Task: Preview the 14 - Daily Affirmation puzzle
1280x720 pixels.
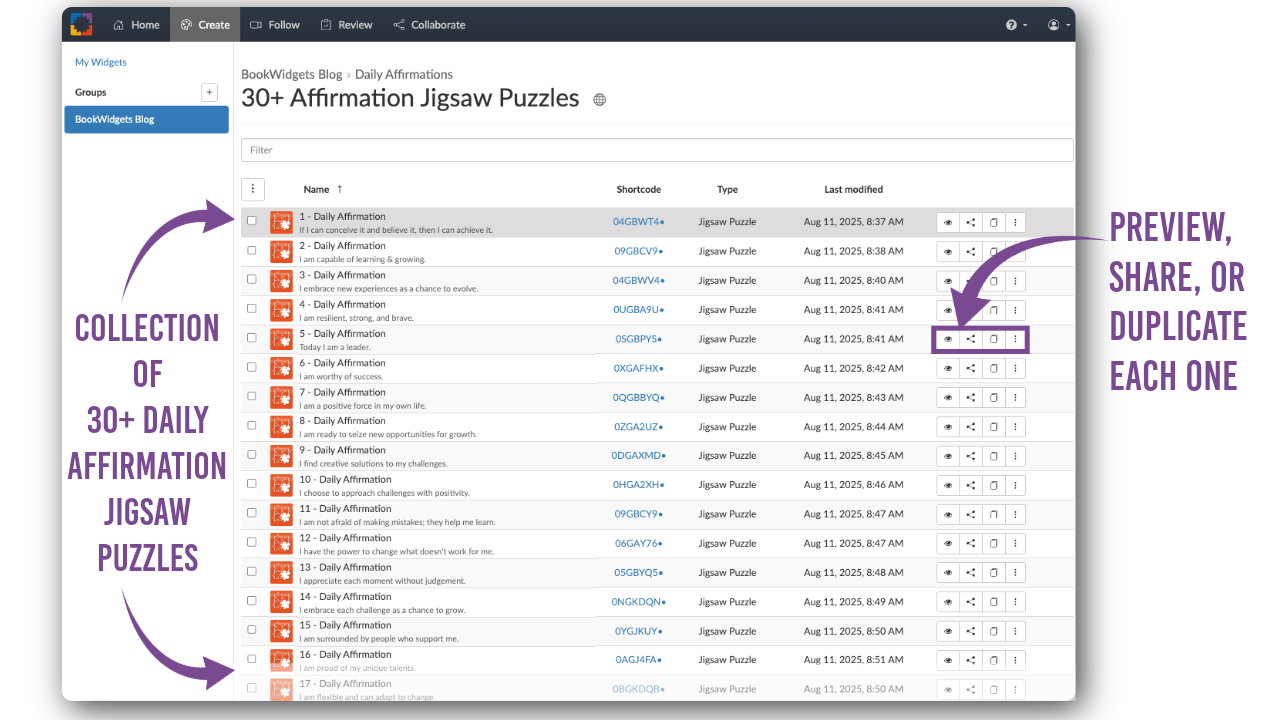Action: point(948,602)
